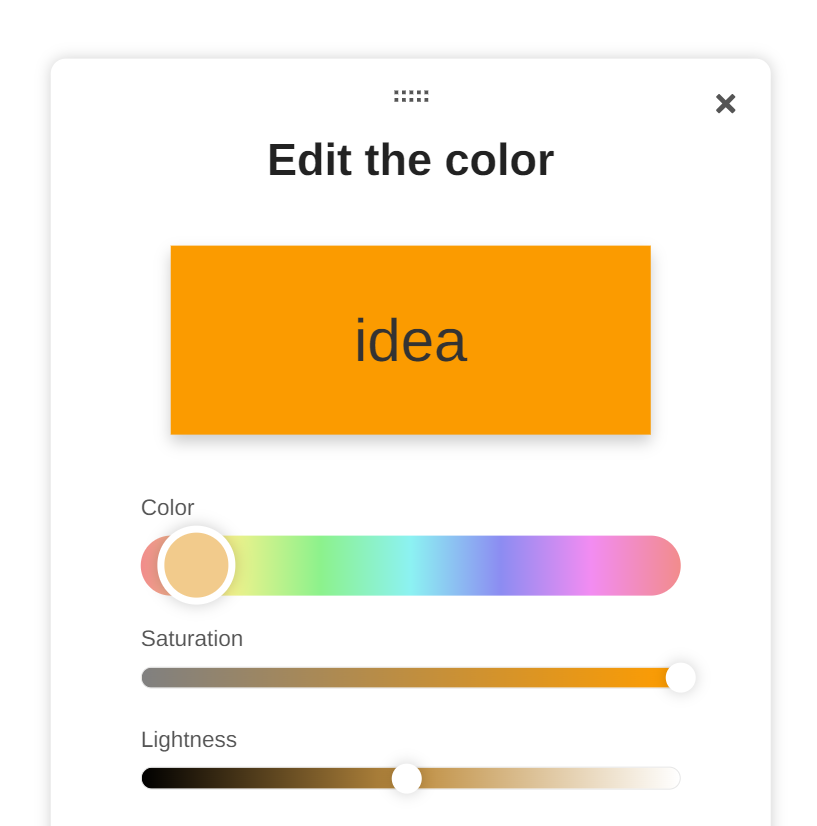Set Lightness to the black end
This screenshot has height=826, width=817.
pyautogui.click(x=146, y=778)
